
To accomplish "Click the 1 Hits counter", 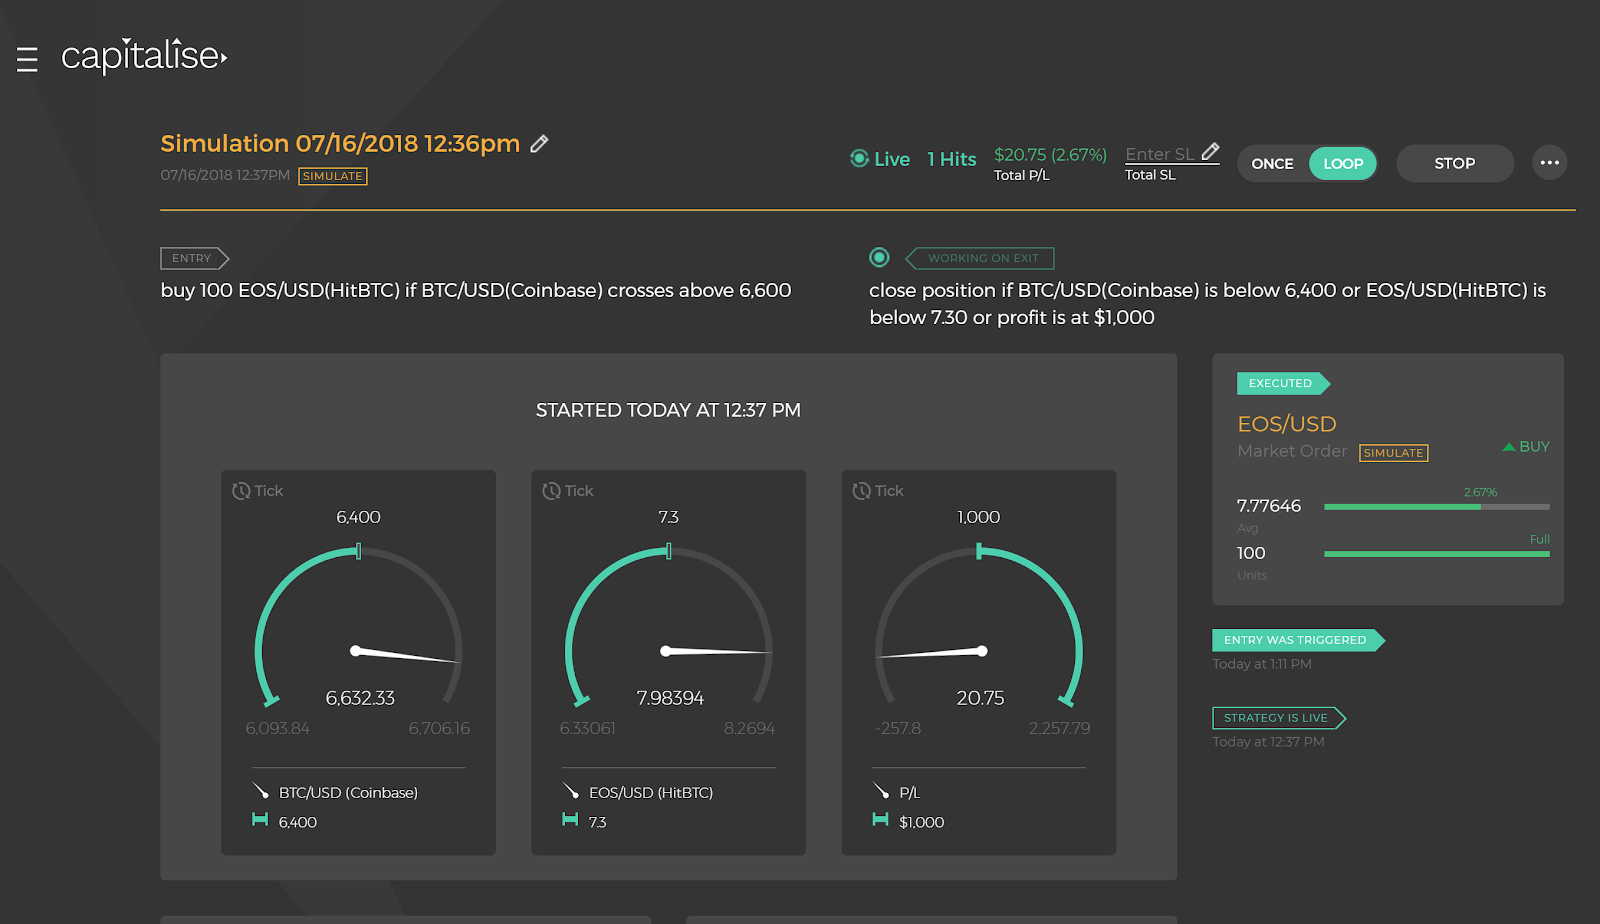I will pos(952,159).
